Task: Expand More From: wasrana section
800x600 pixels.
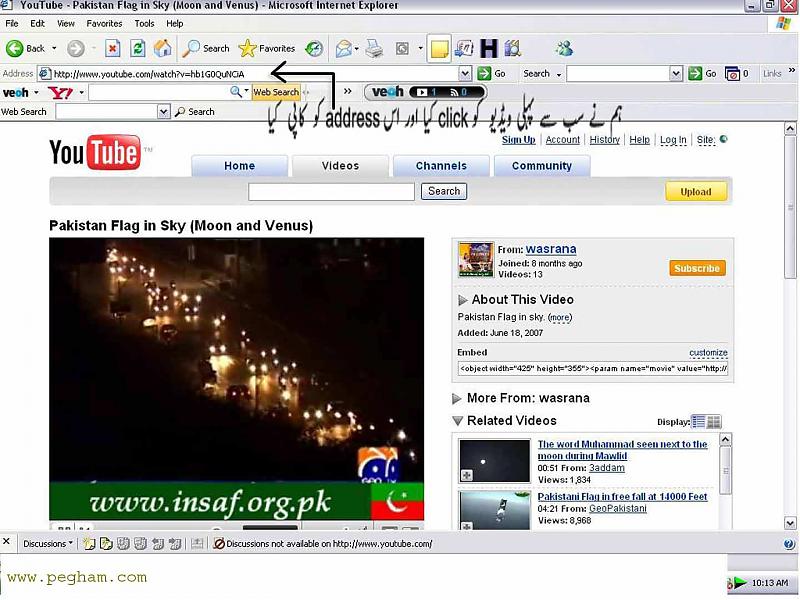Action: point(457,398)
